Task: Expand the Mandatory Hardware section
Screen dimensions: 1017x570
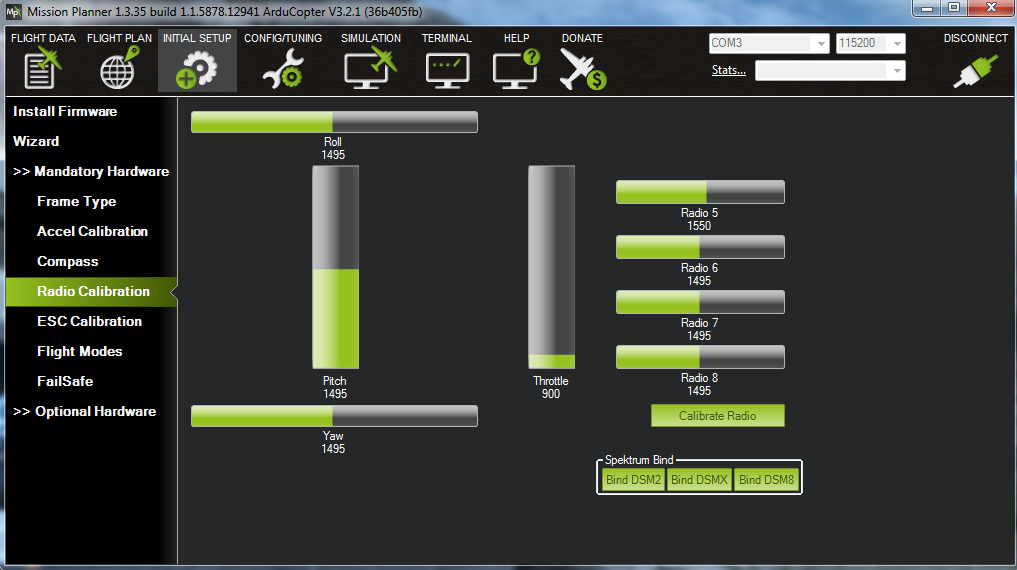Action: [91, 171]
